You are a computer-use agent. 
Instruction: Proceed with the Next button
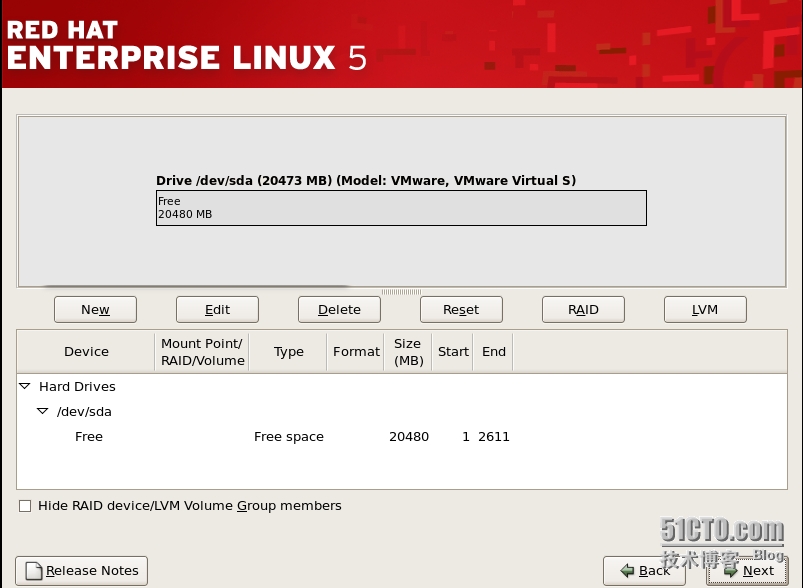(x=747, y=571)
